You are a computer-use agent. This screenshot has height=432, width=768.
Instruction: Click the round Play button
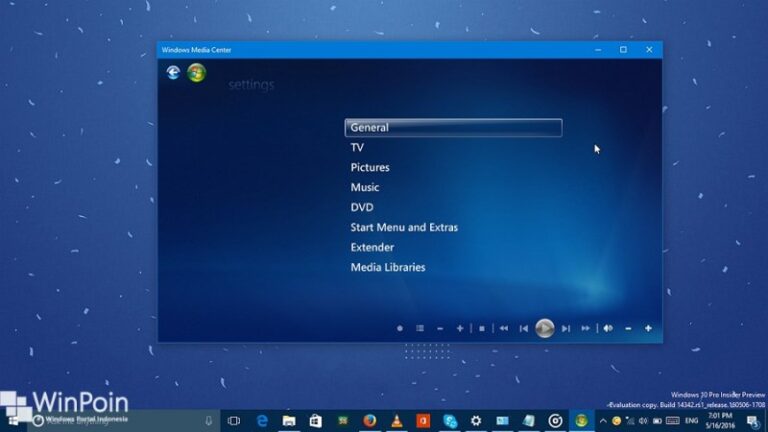(545, 328)
